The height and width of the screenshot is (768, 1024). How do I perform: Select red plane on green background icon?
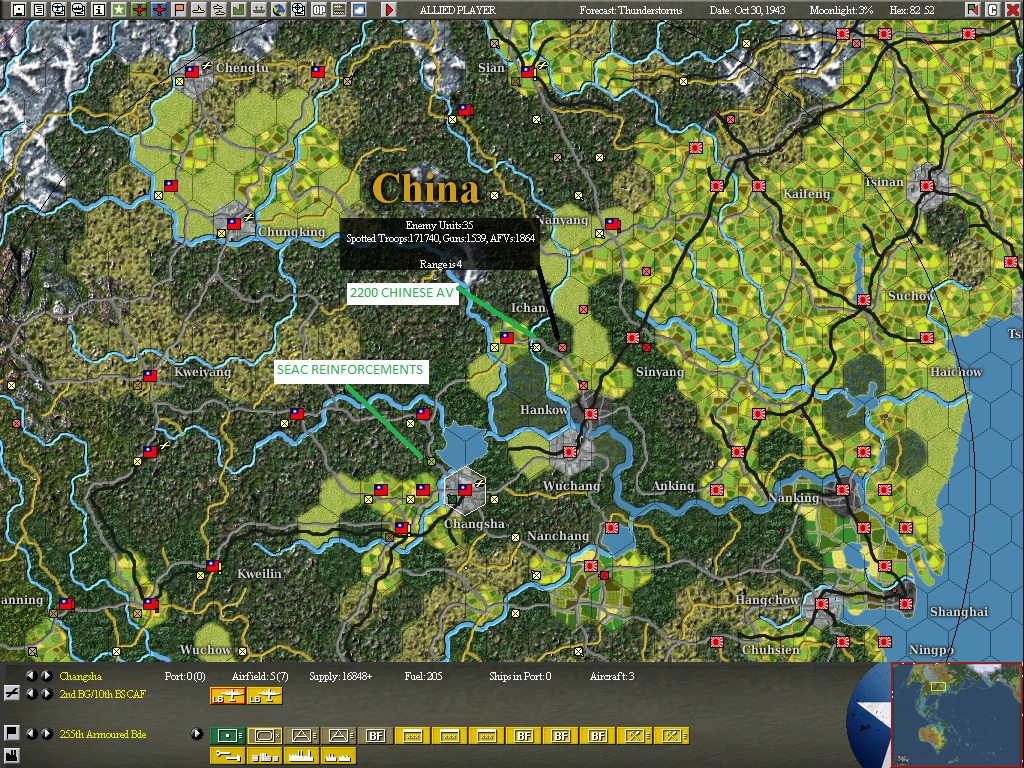click(138, 10)
